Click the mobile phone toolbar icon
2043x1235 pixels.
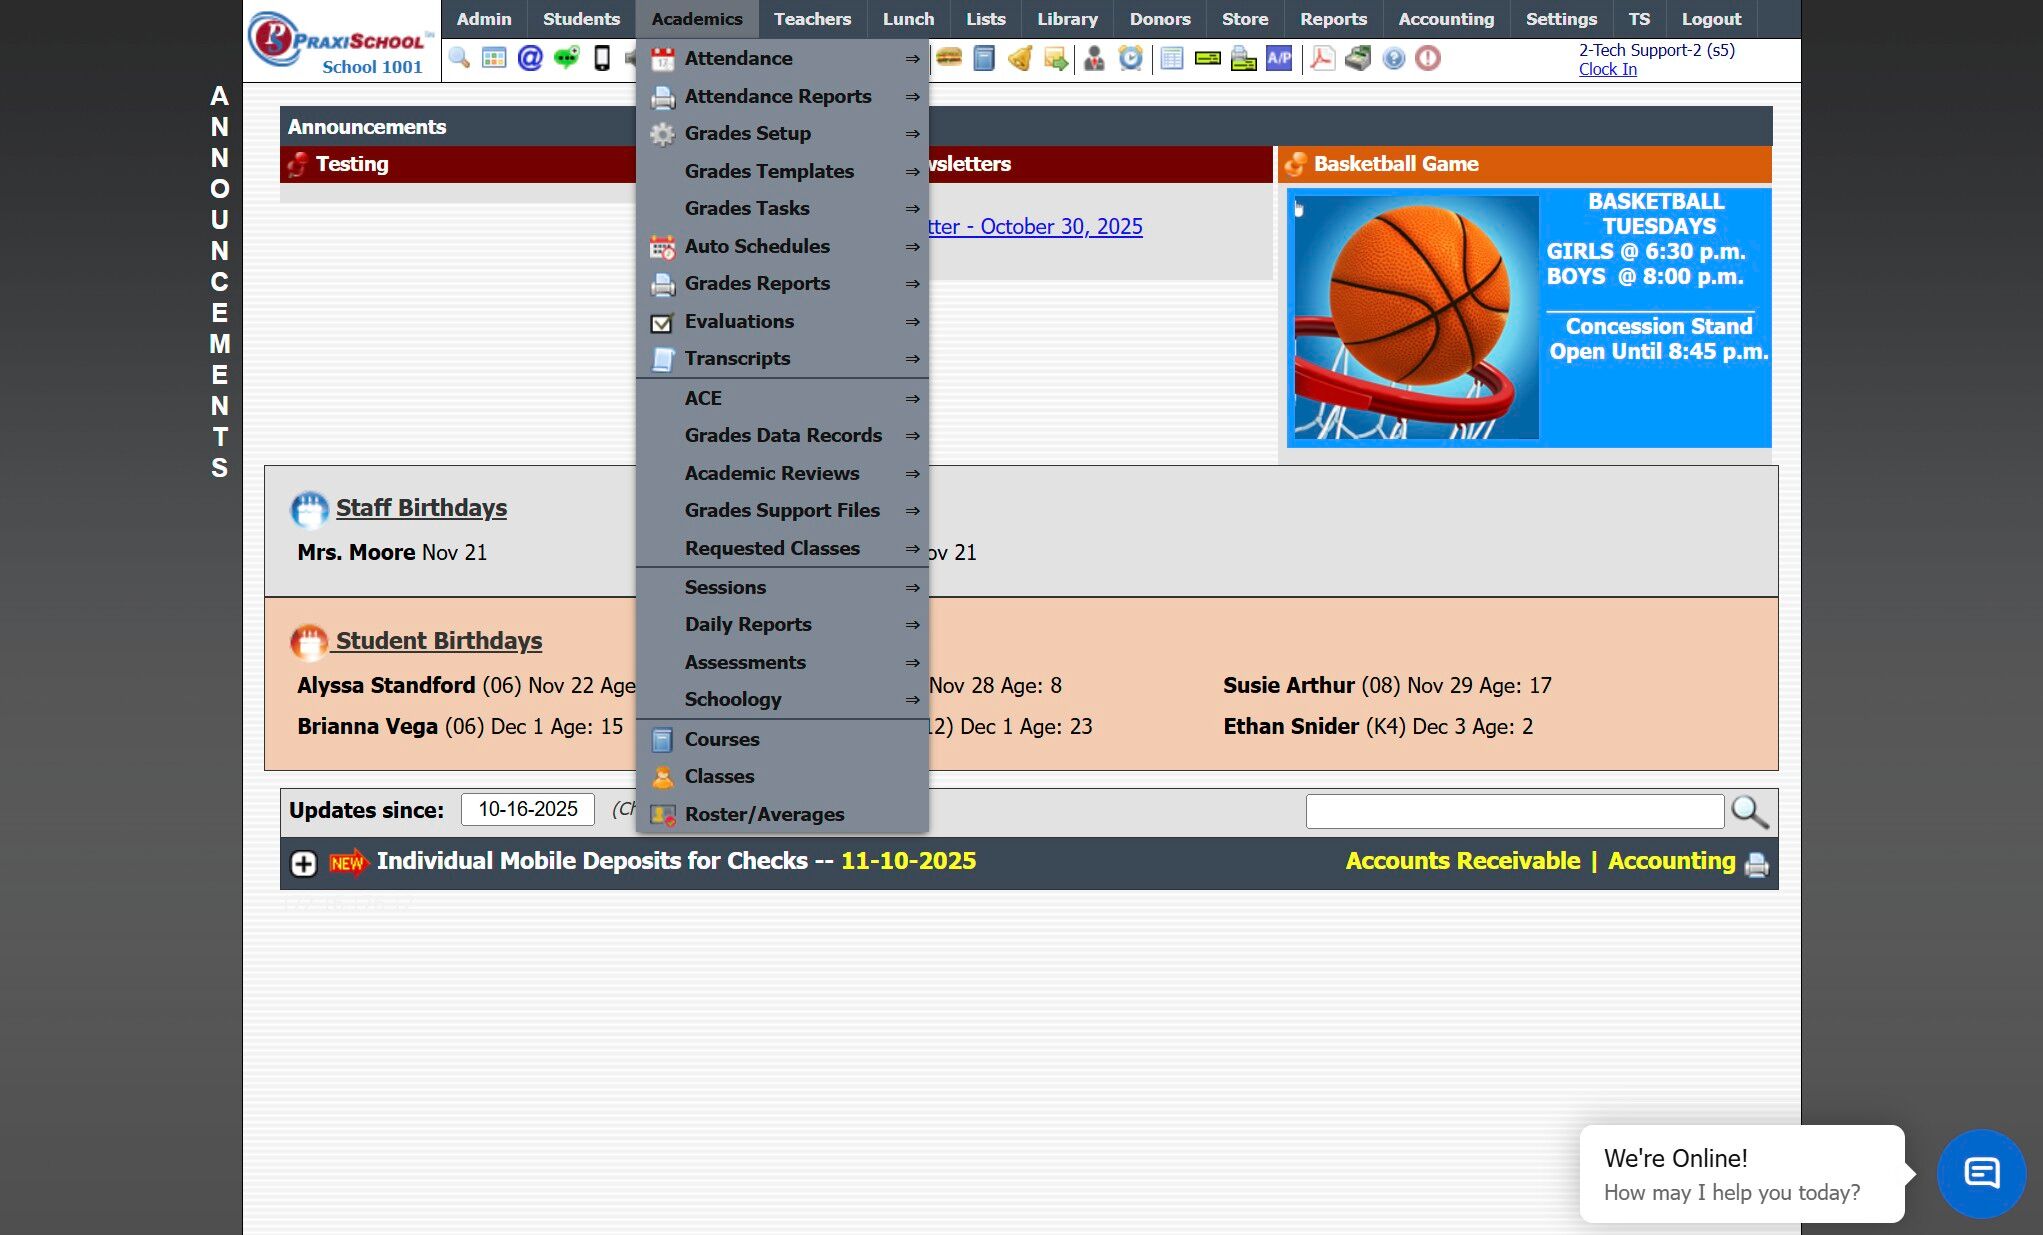point(602,58)
